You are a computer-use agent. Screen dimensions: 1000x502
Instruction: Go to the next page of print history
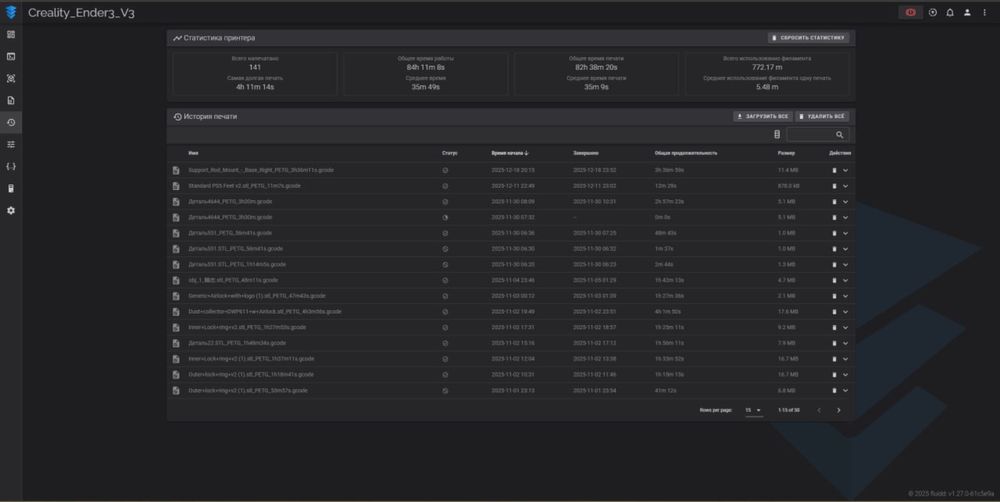pyautogui.click(x=839, y=410)
